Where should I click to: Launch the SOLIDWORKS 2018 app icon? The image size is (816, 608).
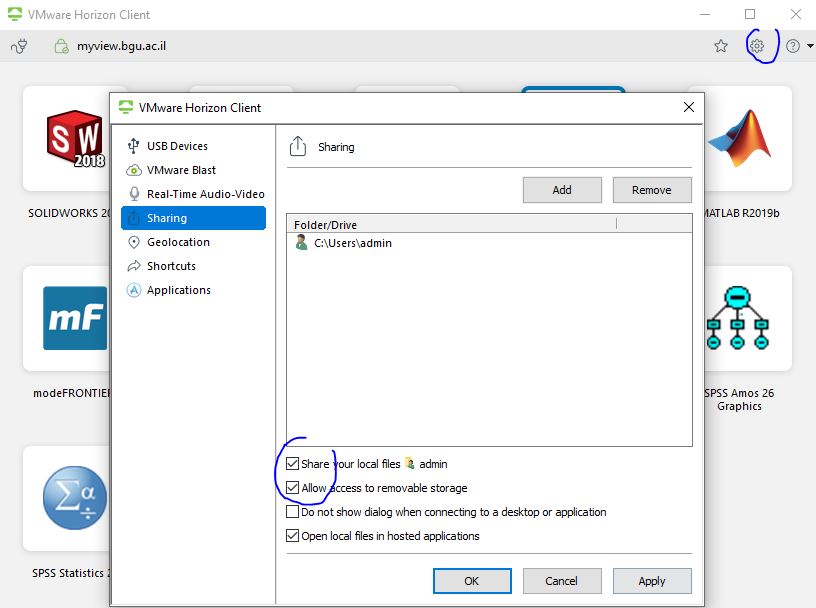pos(75,138)
